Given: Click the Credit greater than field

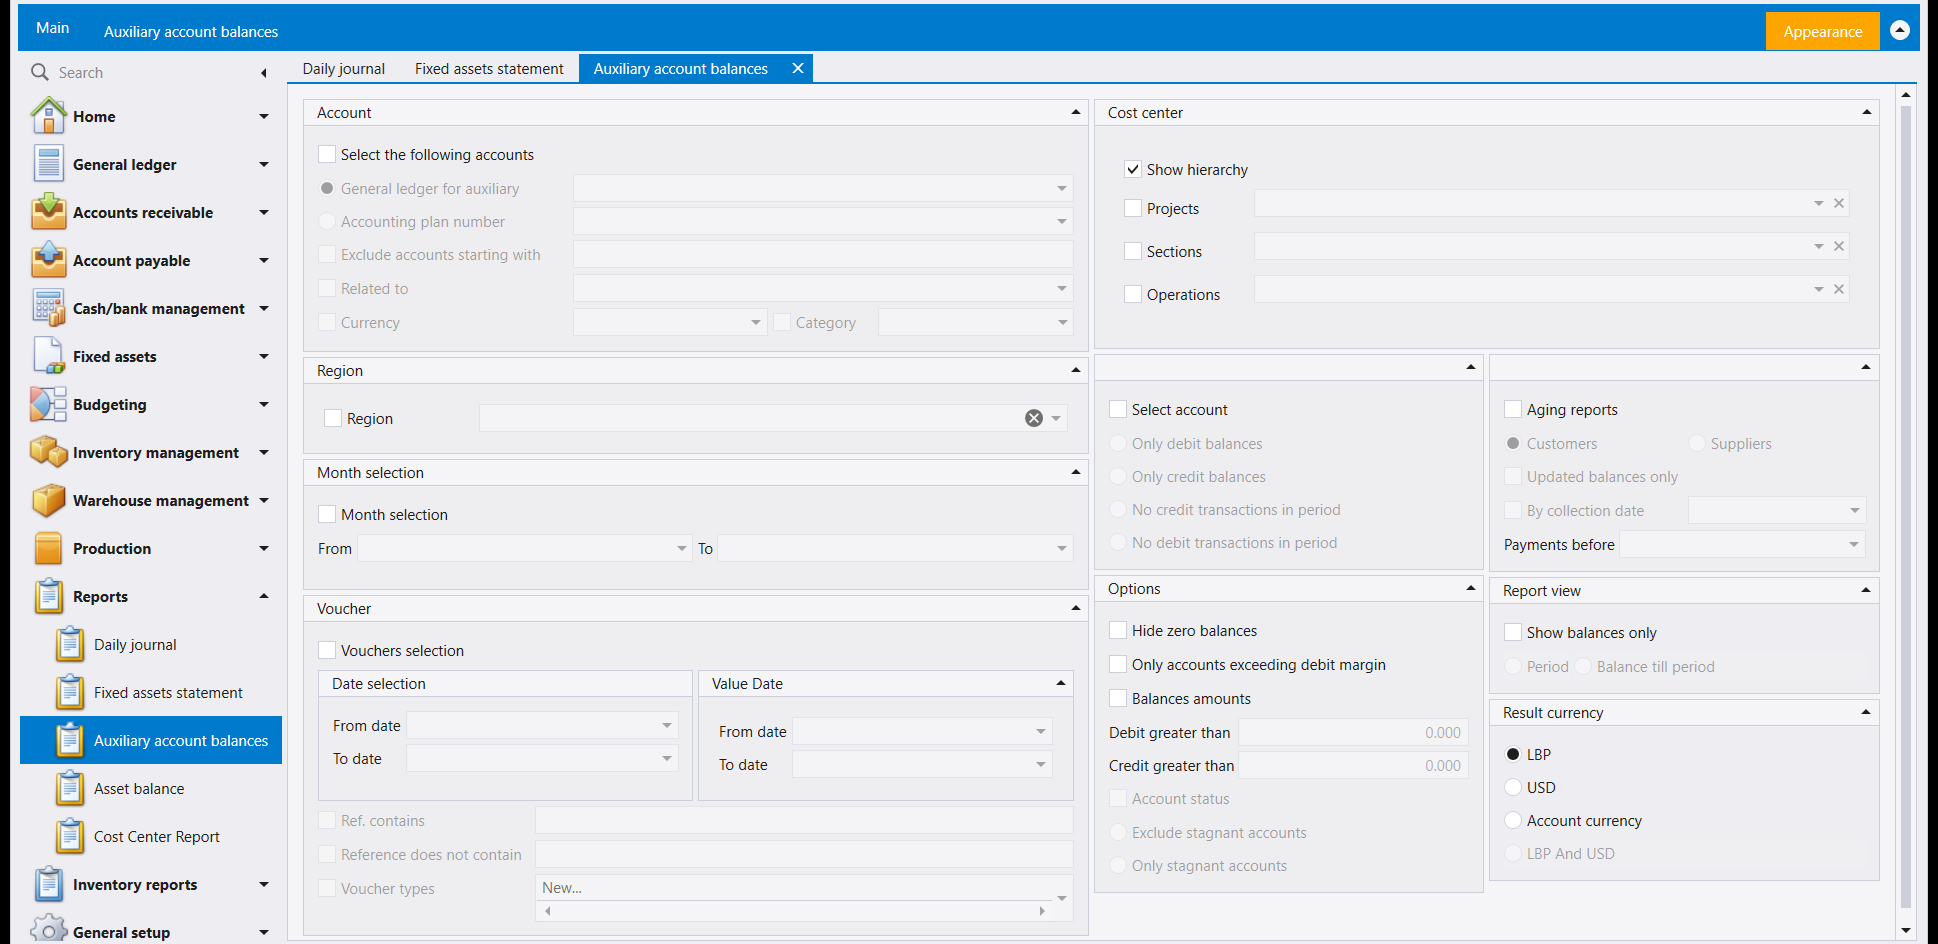Looking at the screenshot, I should coord(1353,765).
